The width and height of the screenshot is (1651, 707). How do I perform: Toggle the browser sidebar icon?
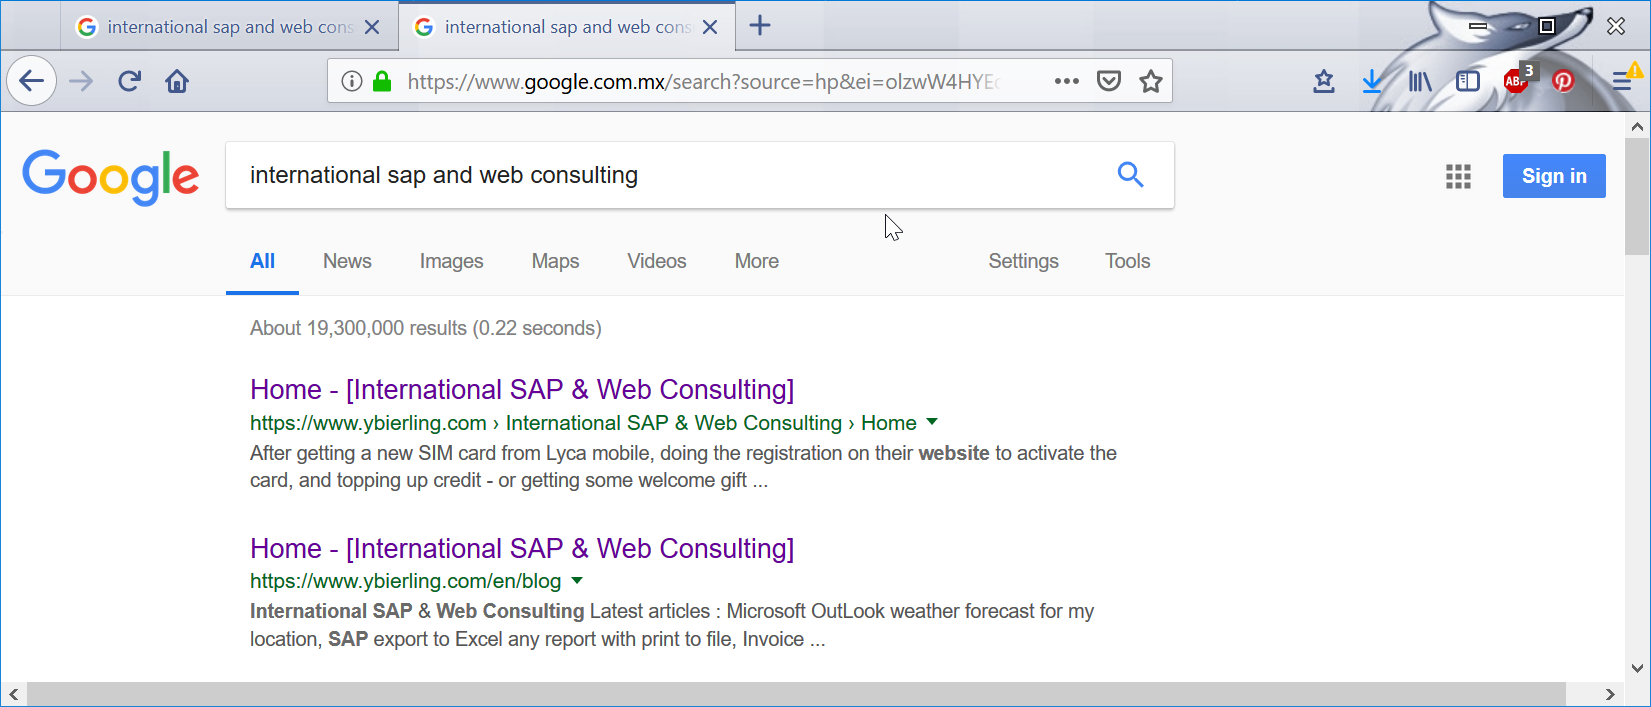click(x=1467, y=81)
